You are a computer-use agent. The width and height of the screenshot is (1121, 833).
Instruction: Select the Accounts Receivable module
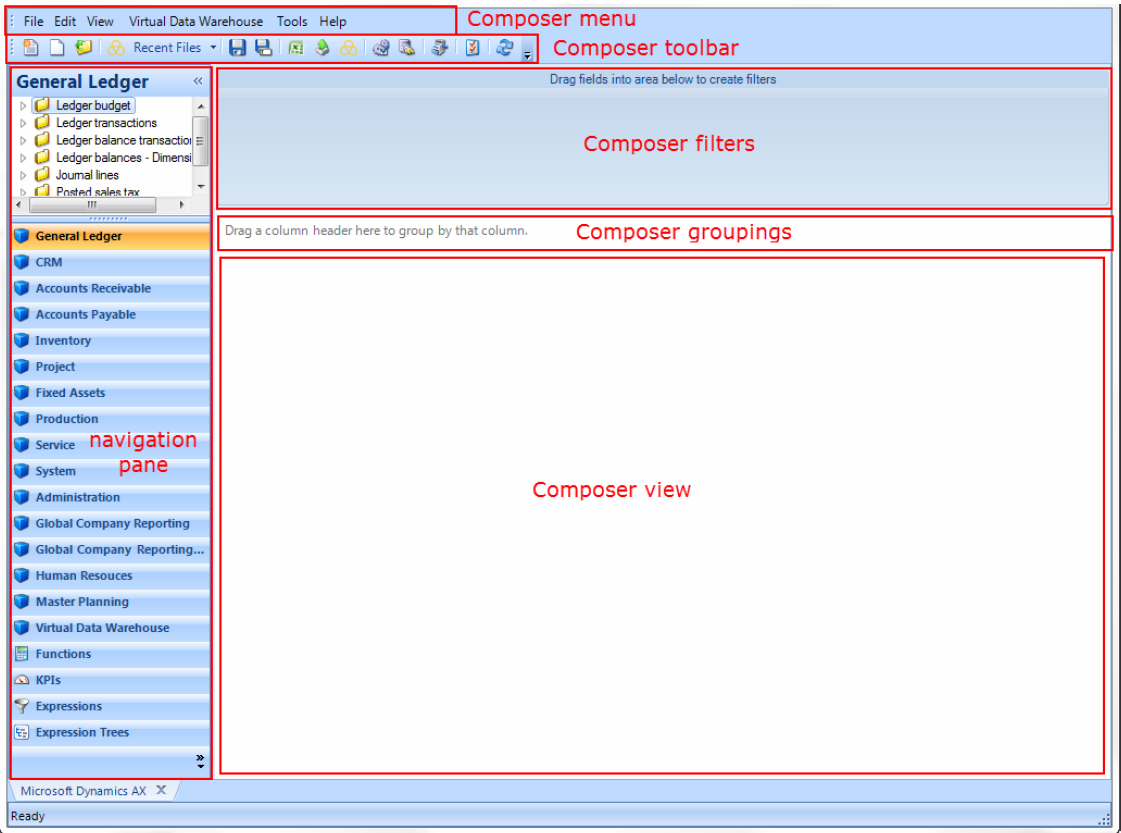click(x=93, y=288)
